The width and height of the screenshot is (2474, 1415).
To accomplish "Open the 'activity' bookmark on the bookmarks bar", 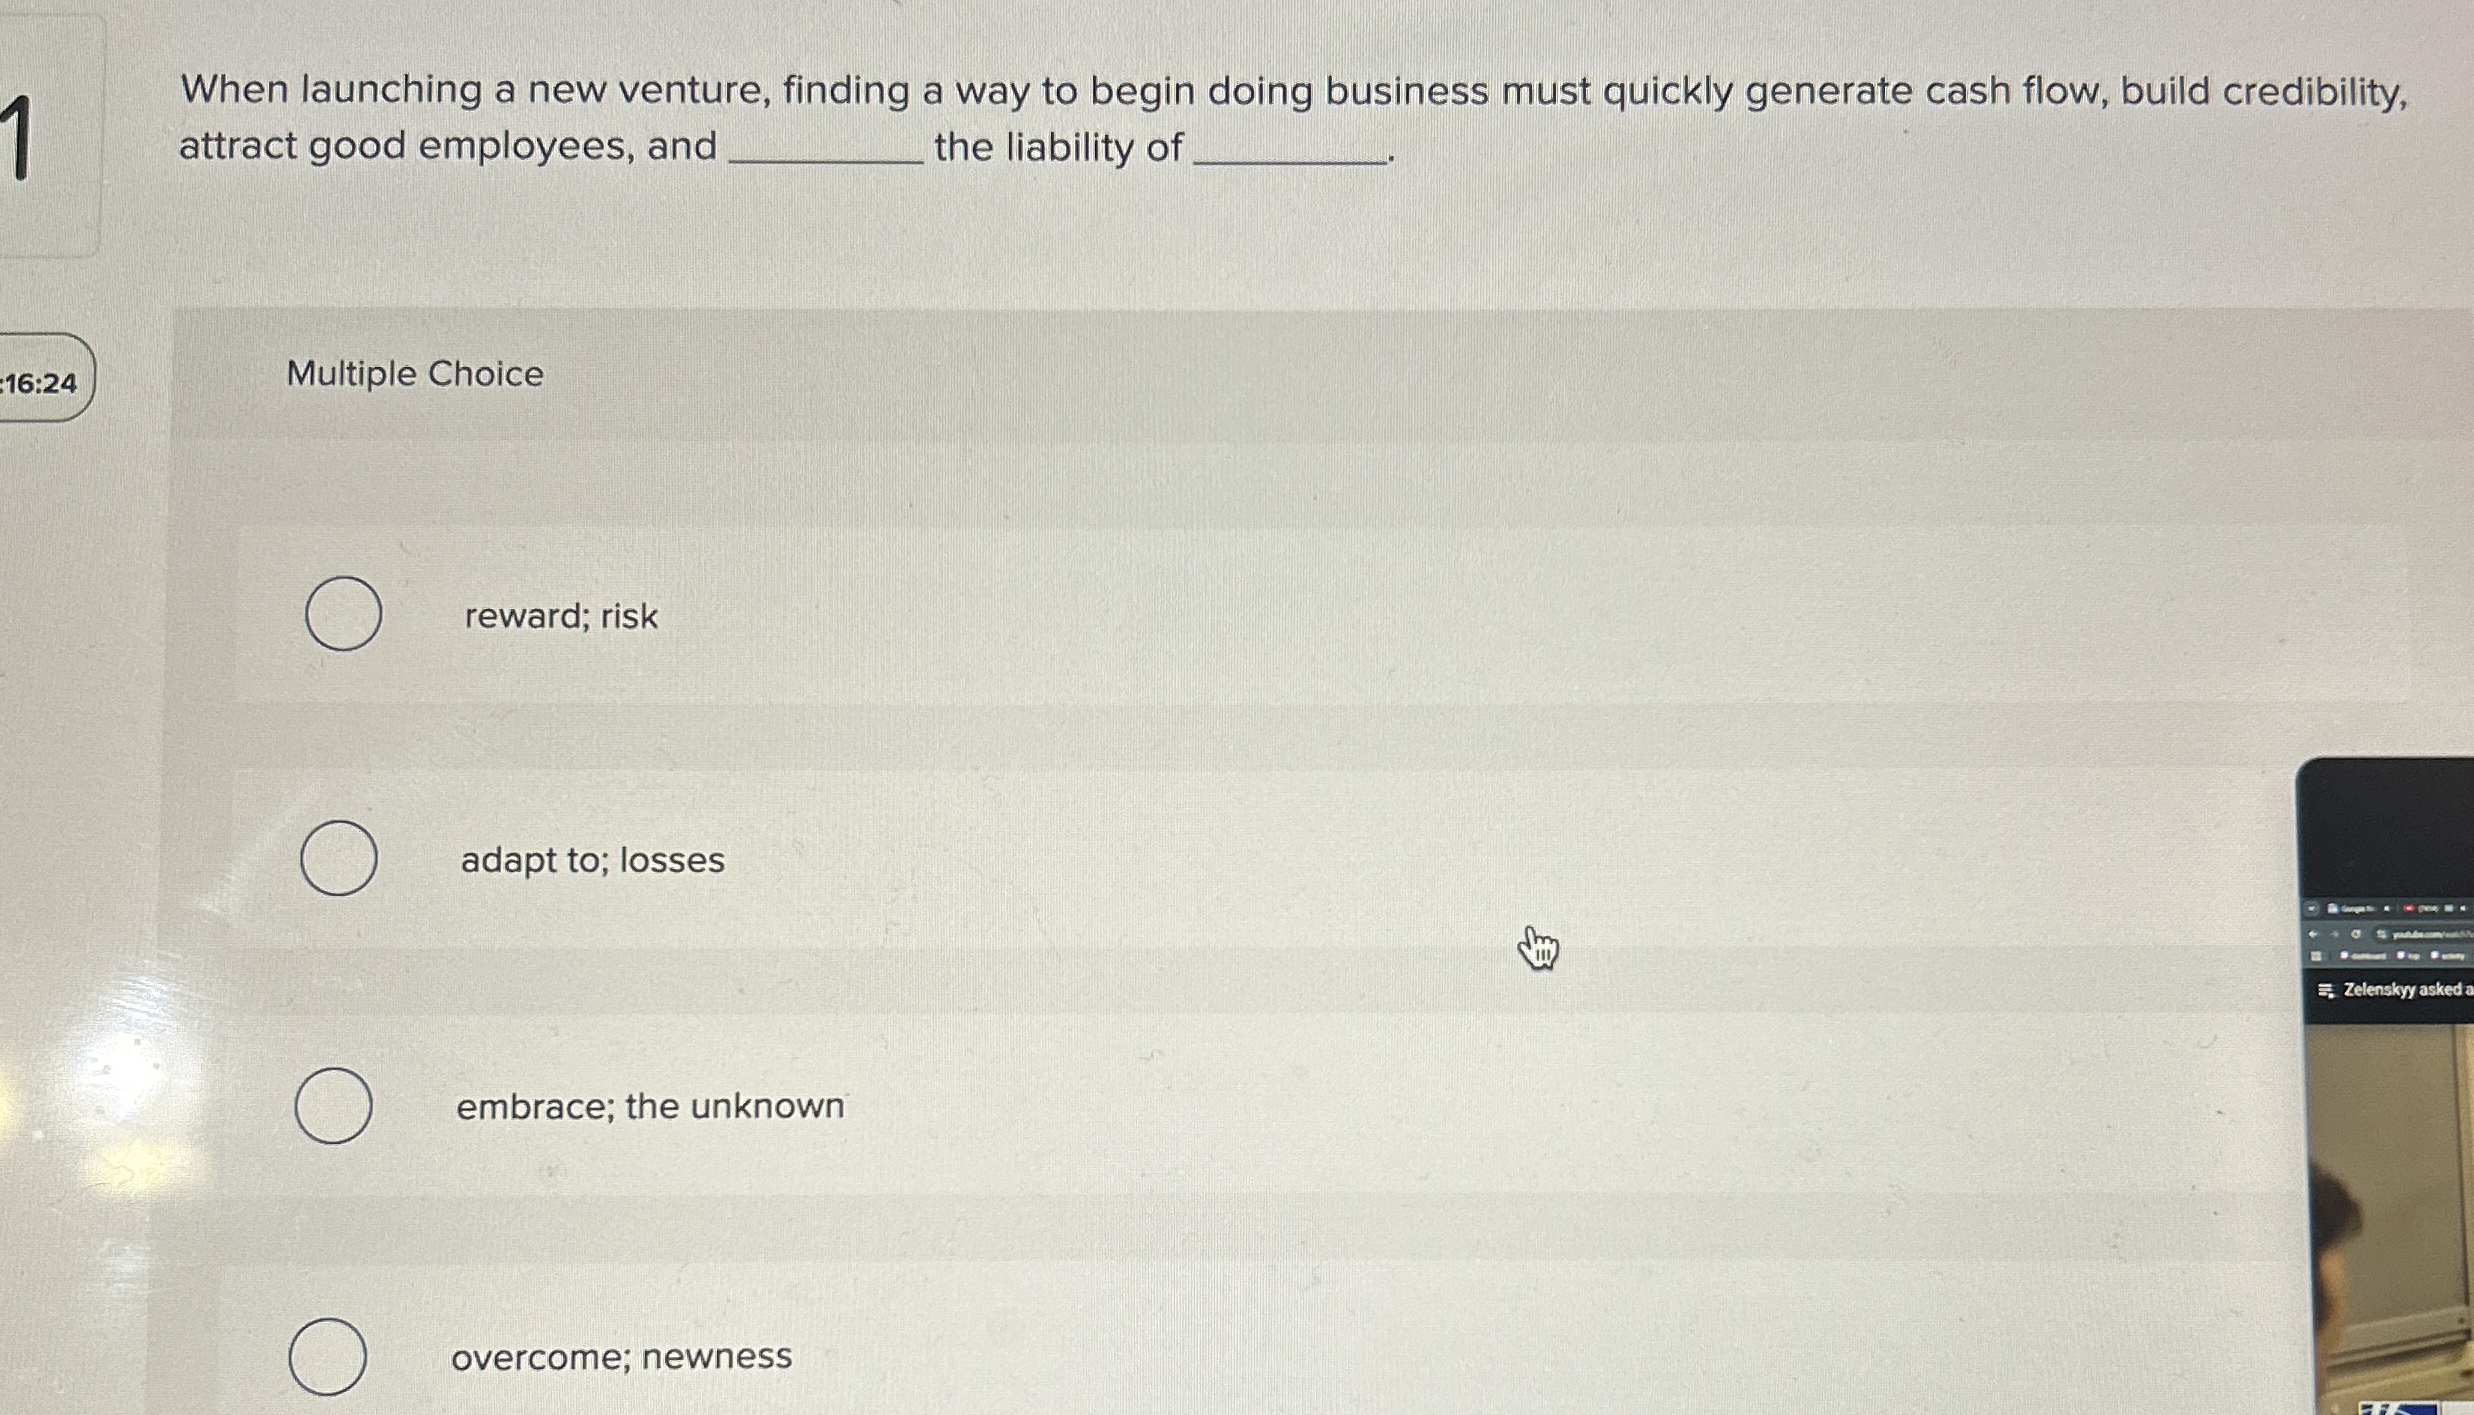I will (x=2450, y=955).
